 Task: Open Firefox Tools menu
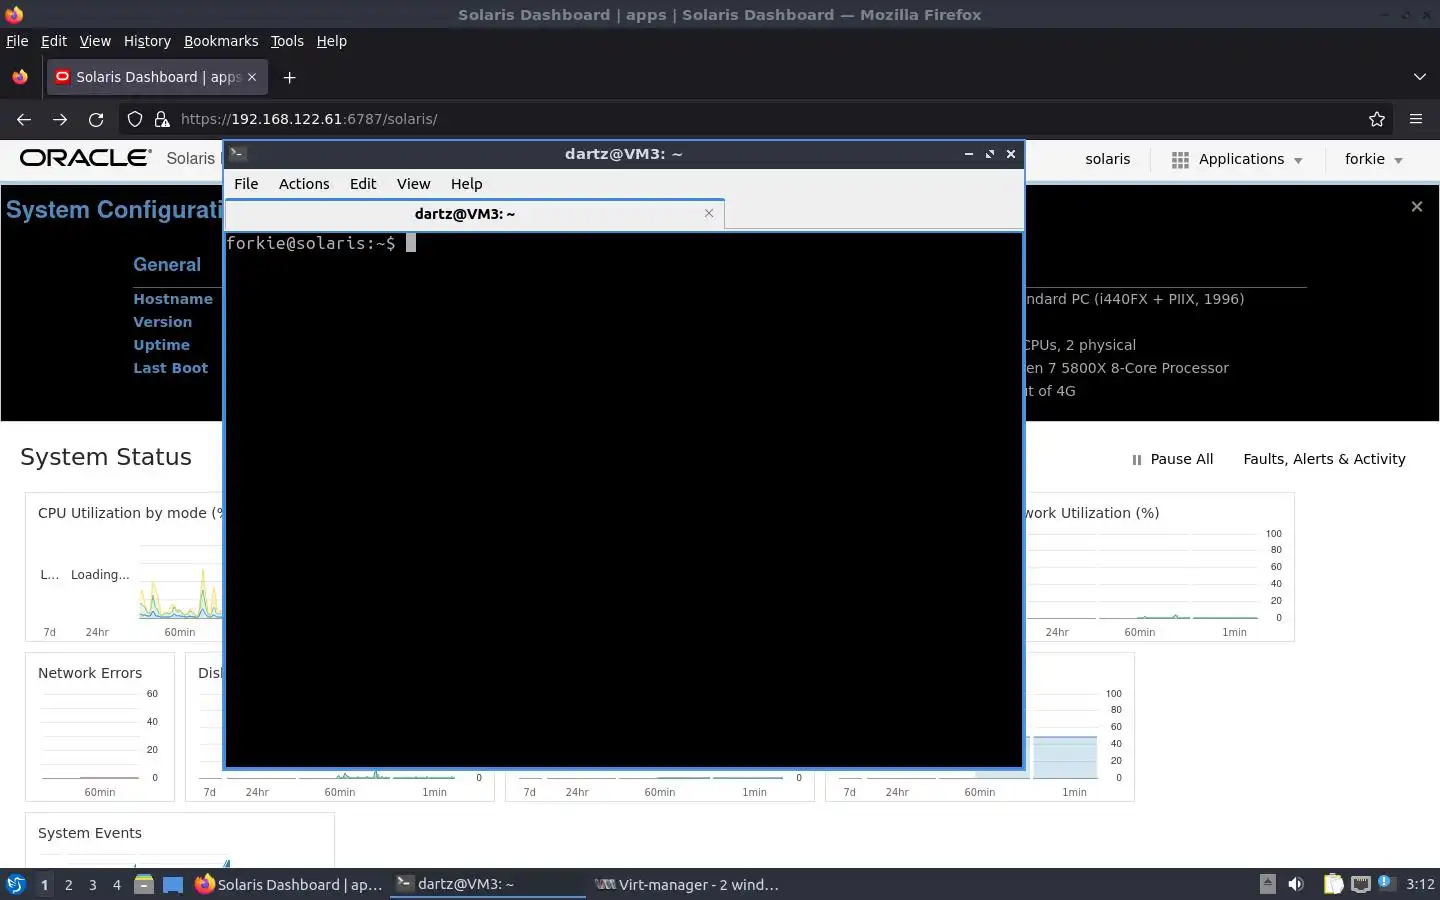(x=287, y=41)
